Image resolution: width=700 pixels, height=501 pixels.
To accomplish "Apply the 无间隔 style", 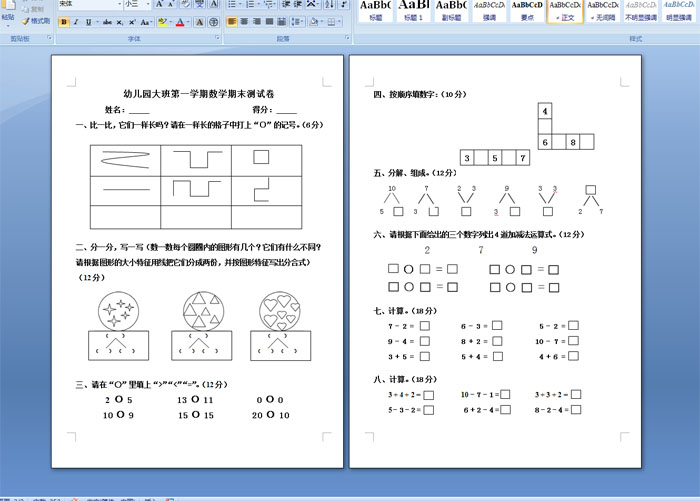I will pos(603,11).
